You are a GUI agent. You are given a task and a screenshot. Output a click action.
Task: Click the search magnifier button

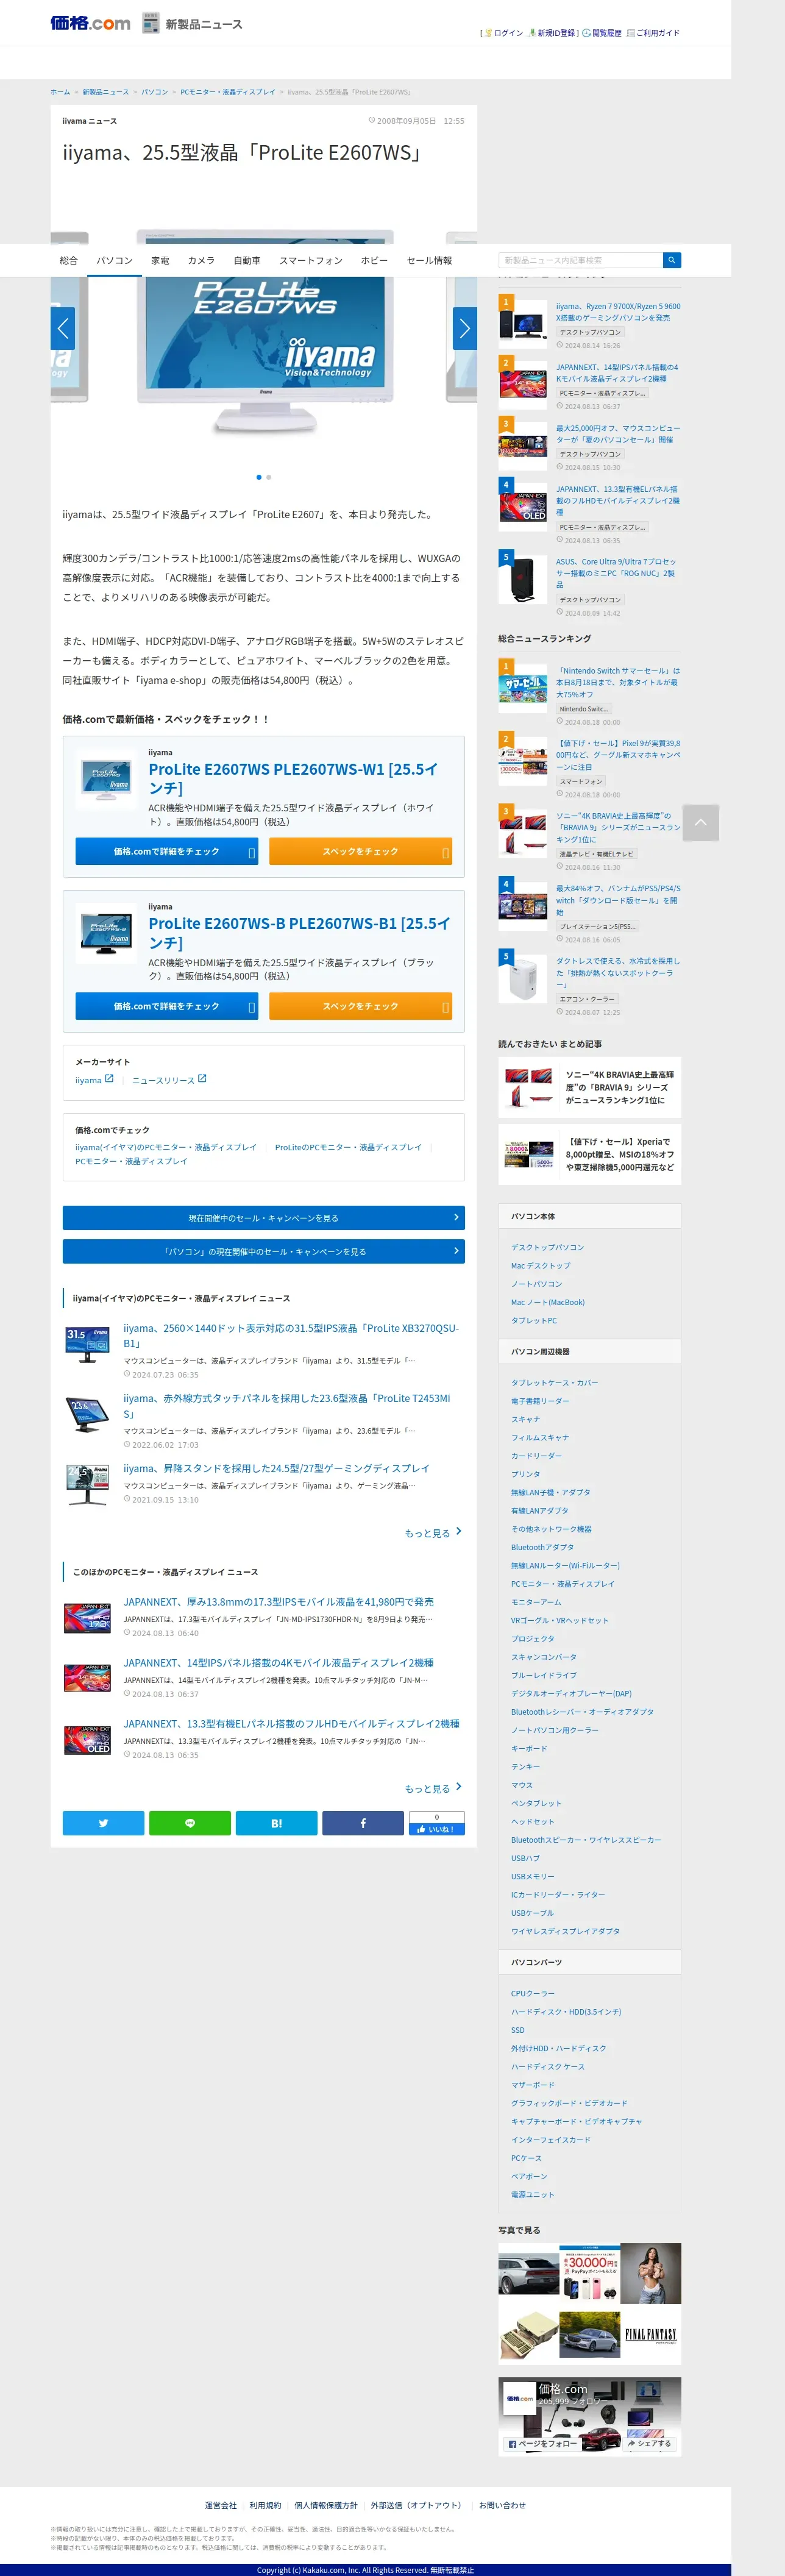[672, 260]
